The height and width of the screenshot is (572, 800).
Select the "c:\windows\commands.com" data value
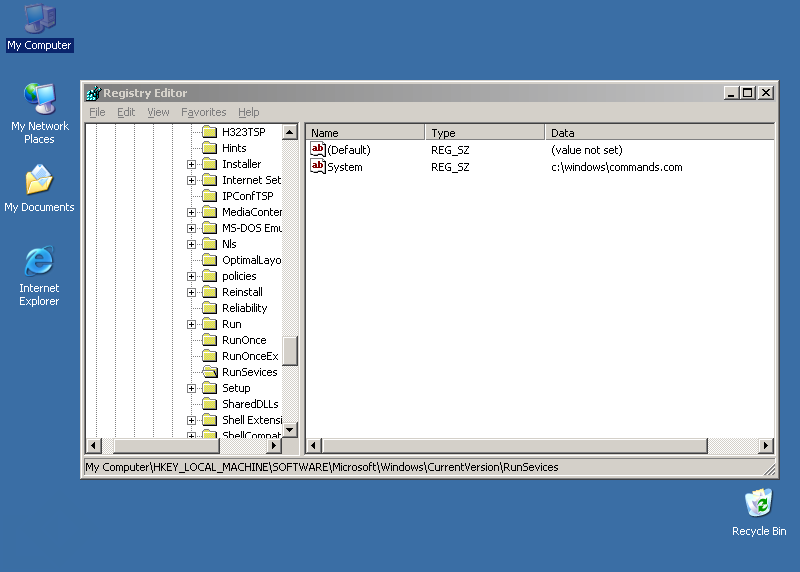tap(616, 167)
